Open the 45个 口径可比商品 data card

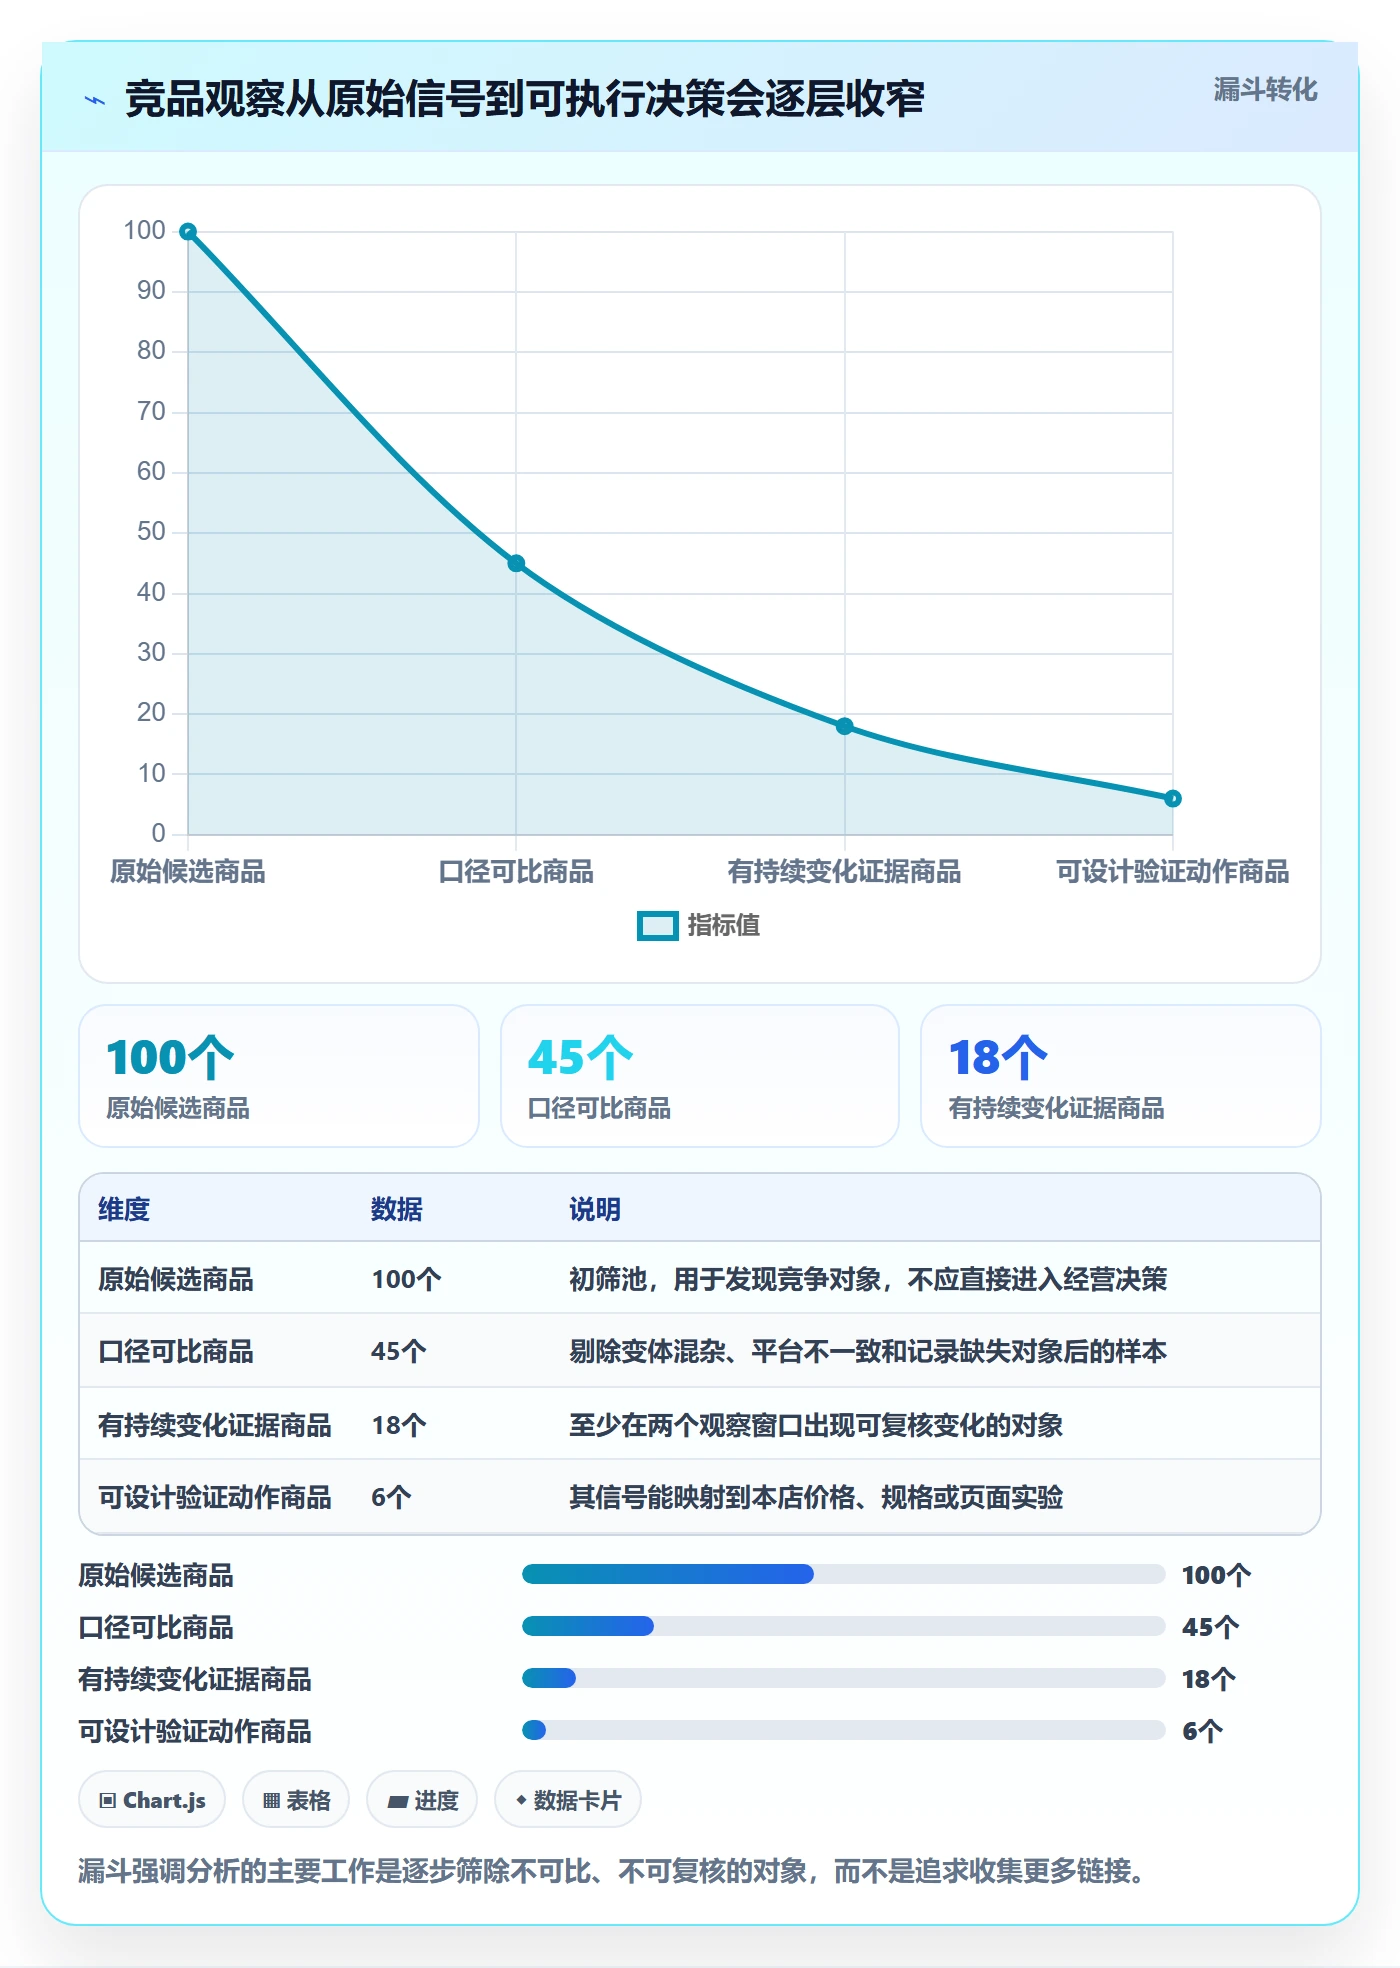click(x=700, y=1076)
